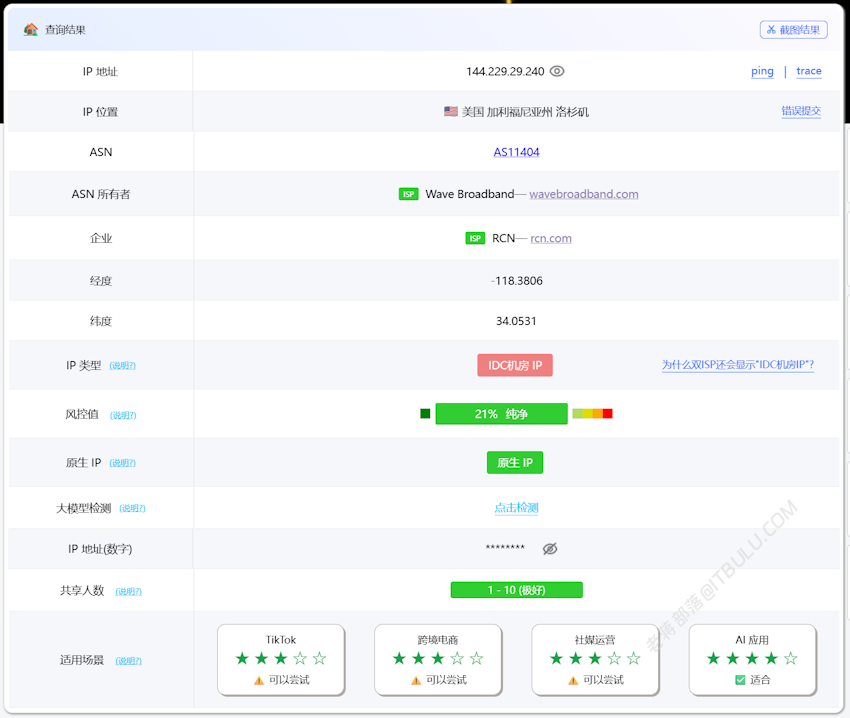850x718 pixels.
Task: Reveal hidden numeric IP with crossed-eye icon
Action: pyautogui.click(x=550, y=549)
